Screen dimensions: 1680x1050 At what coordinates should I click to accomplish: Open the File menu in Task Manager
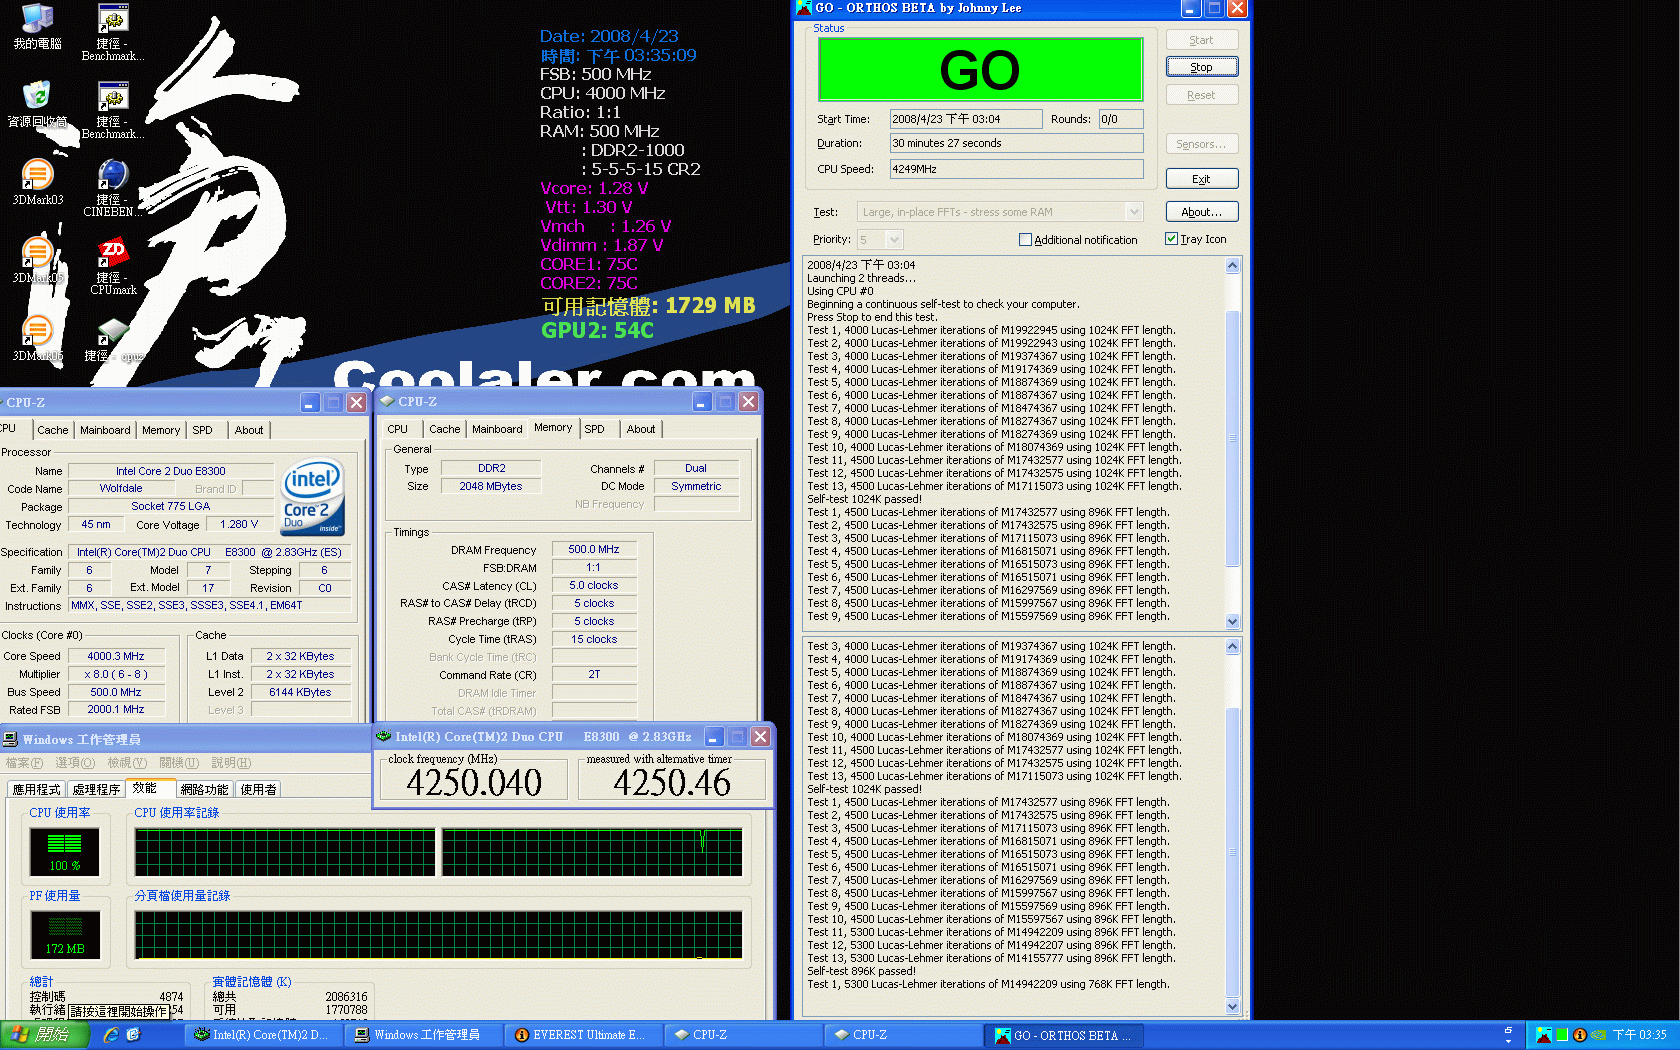[x=24, y=763]
